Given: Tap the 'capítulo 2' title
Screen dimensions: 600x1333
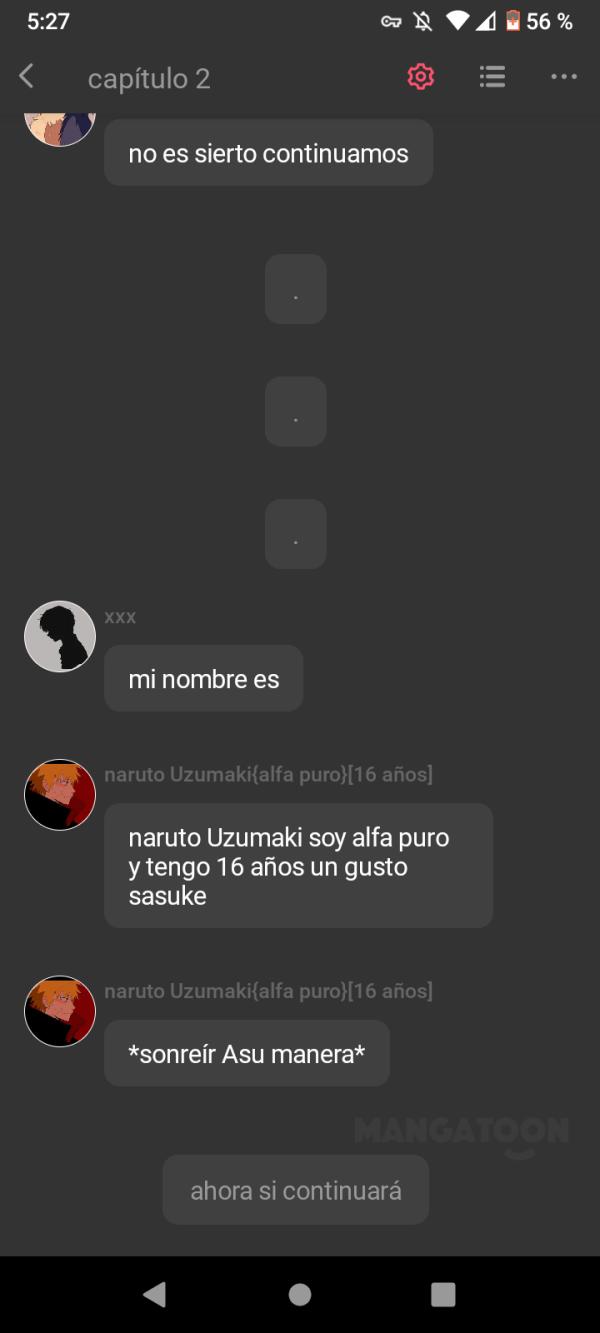Looking at the screenshot, I should [x=149, y=78].
